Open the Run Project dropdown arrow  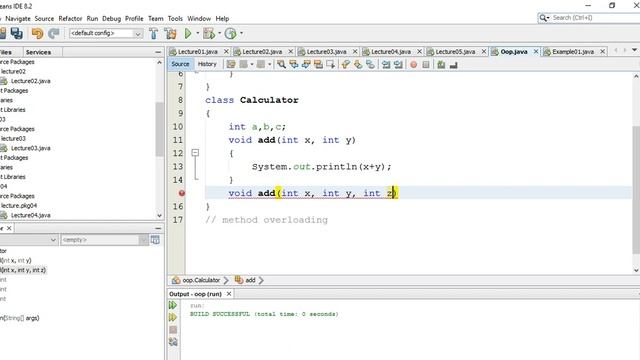(198, 33)
